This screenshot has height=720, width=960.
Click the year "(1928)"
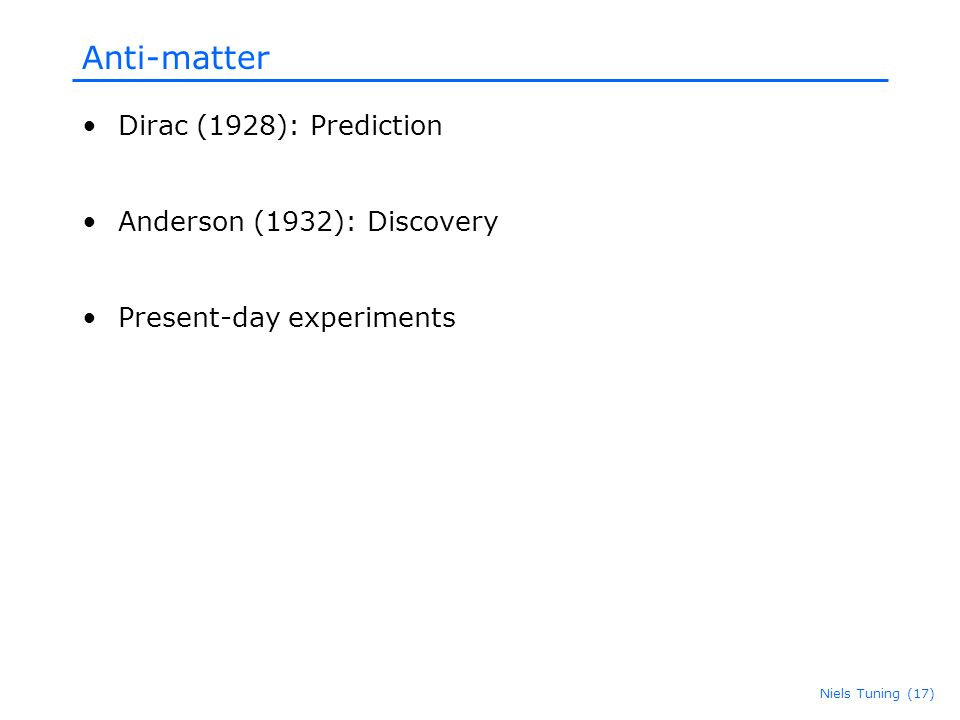[x=242, y=126]
